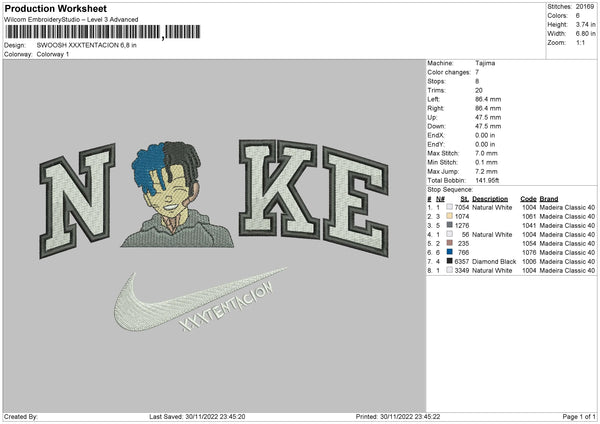Select the Stitches value 20169
The image size is (600, 424).
(x=585, y=7)
